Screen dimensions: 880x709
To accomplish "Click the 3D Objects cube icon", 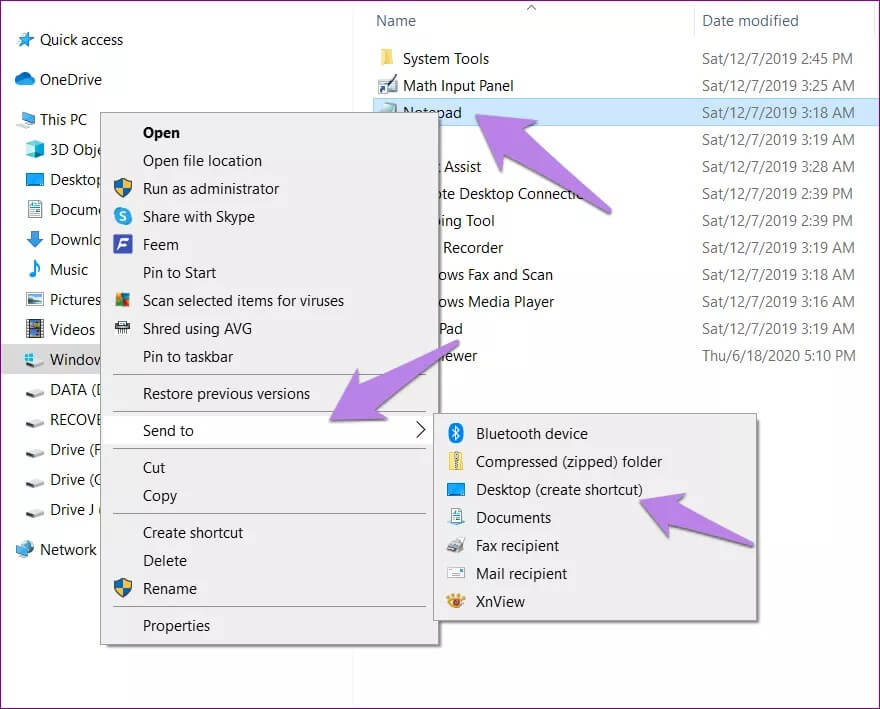I will pos(35,149).
